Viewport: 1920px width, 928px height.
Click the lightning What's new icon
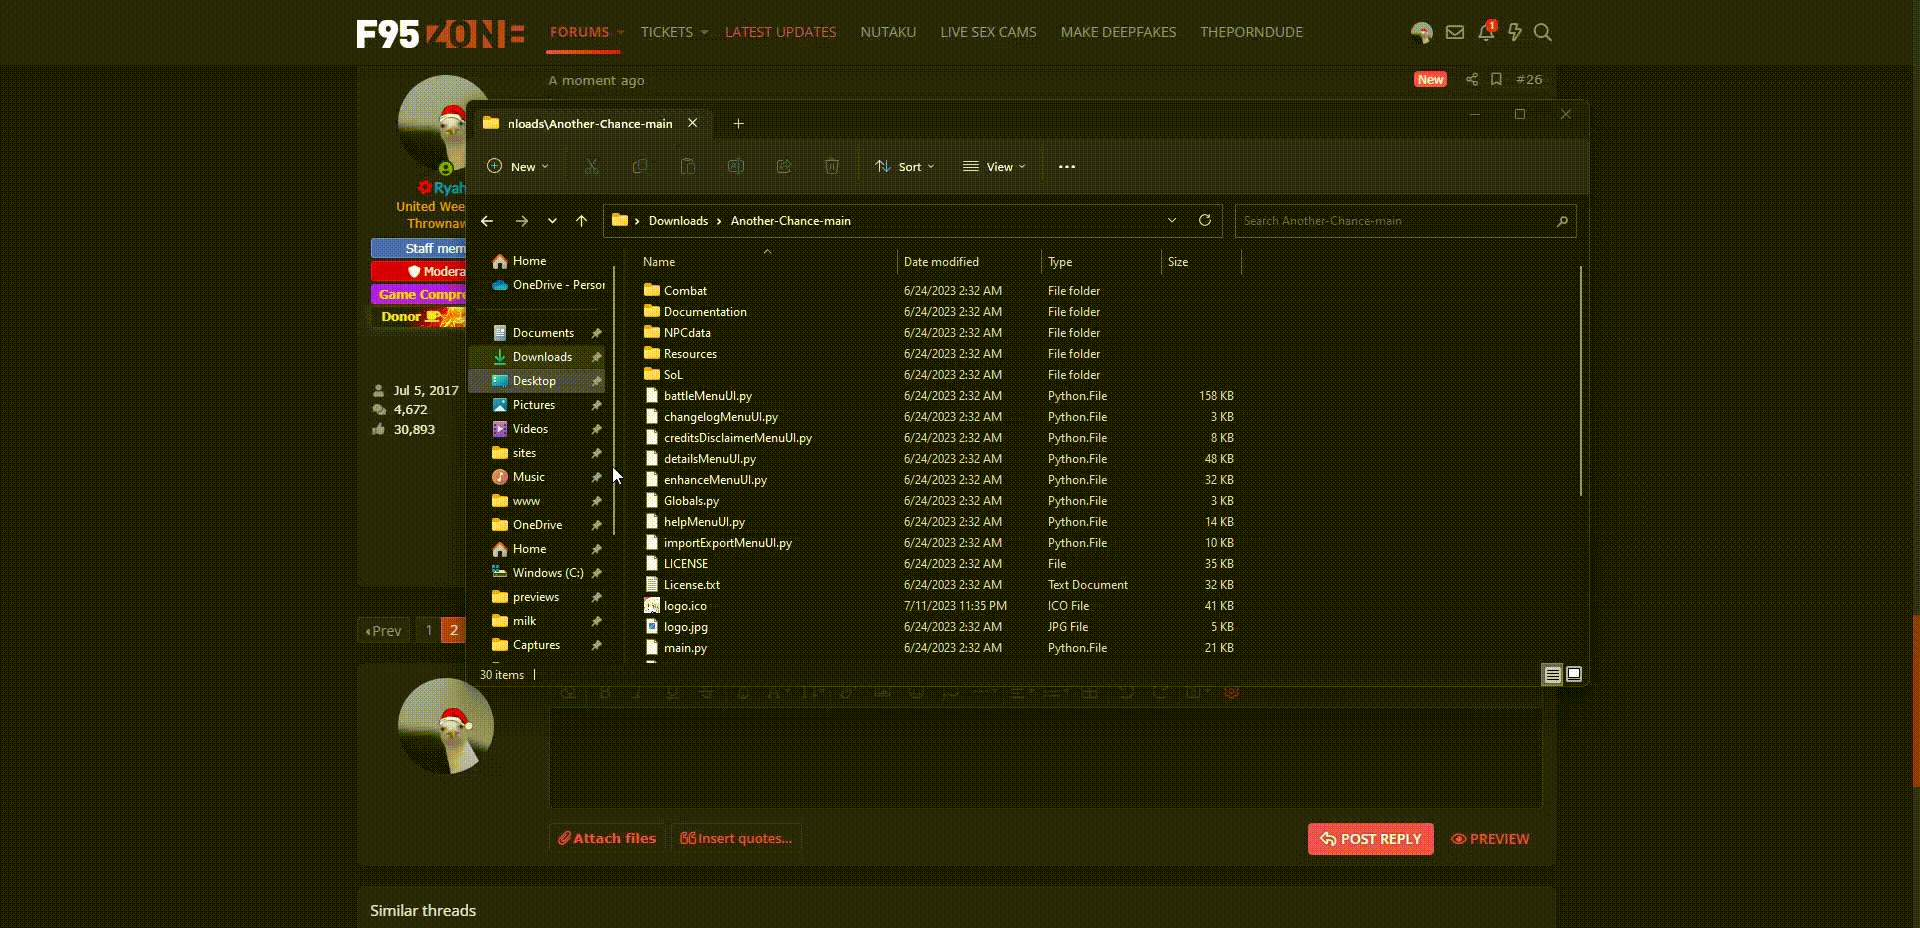pos(1515,33)
